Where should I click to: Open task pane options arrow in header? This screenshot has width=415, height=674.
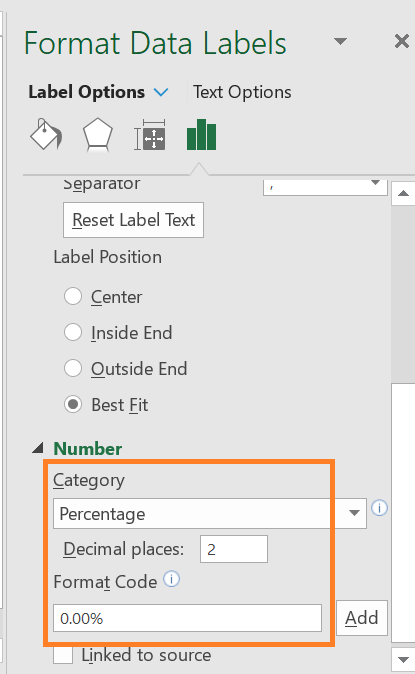pos(340,41)
